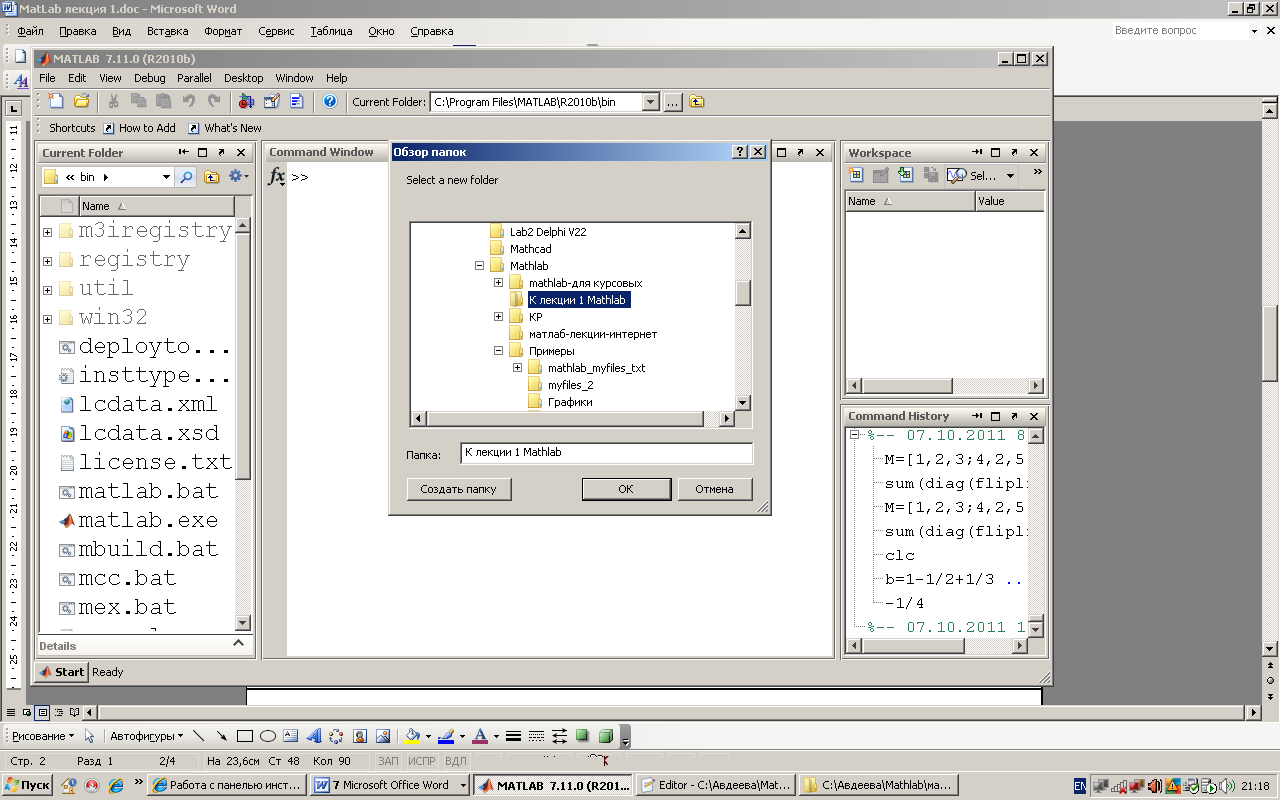The image size is (1280, 800).
Task: Click the Open File icon in MATLAB toolbar
Action: [x=82, y=101]
